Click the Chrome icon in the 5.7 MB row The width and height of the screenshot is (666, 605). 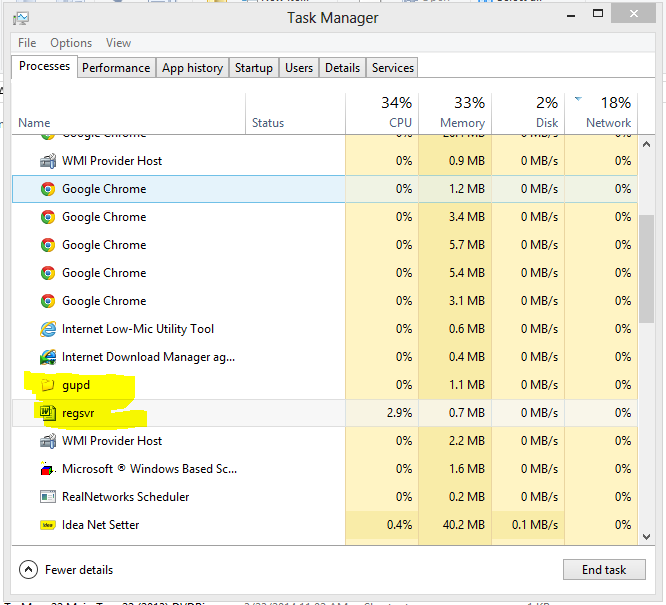48,245
